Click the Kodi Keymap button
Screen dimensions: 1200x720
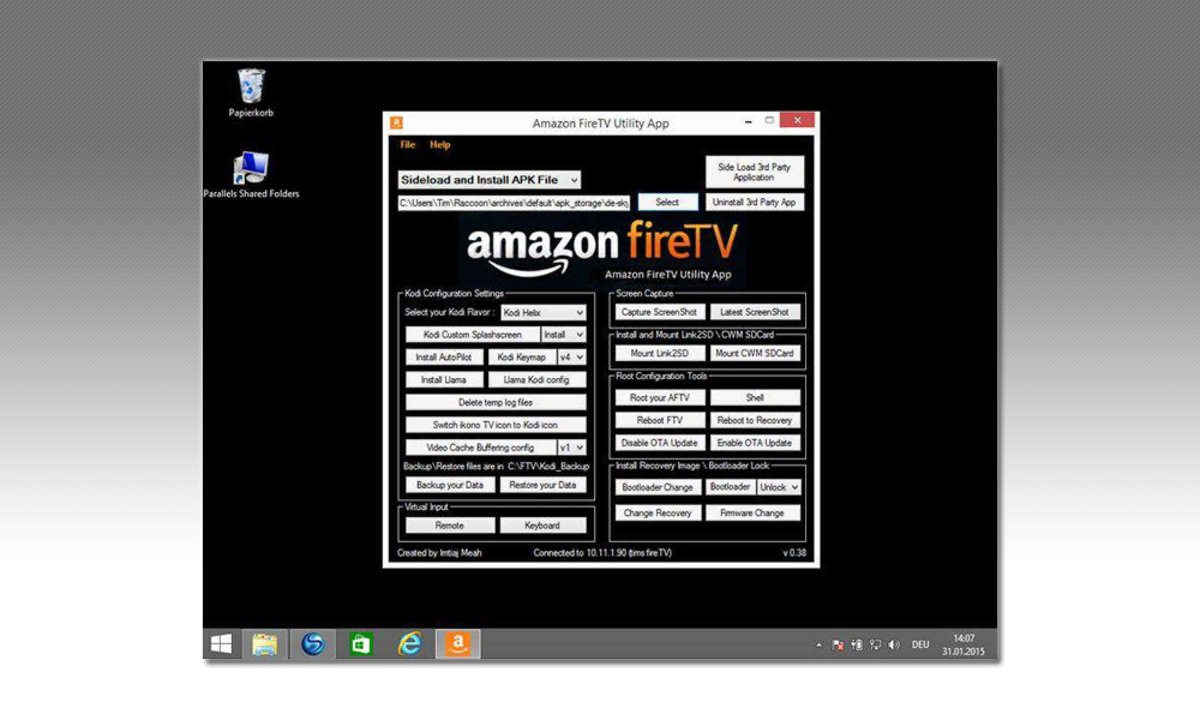522,357
